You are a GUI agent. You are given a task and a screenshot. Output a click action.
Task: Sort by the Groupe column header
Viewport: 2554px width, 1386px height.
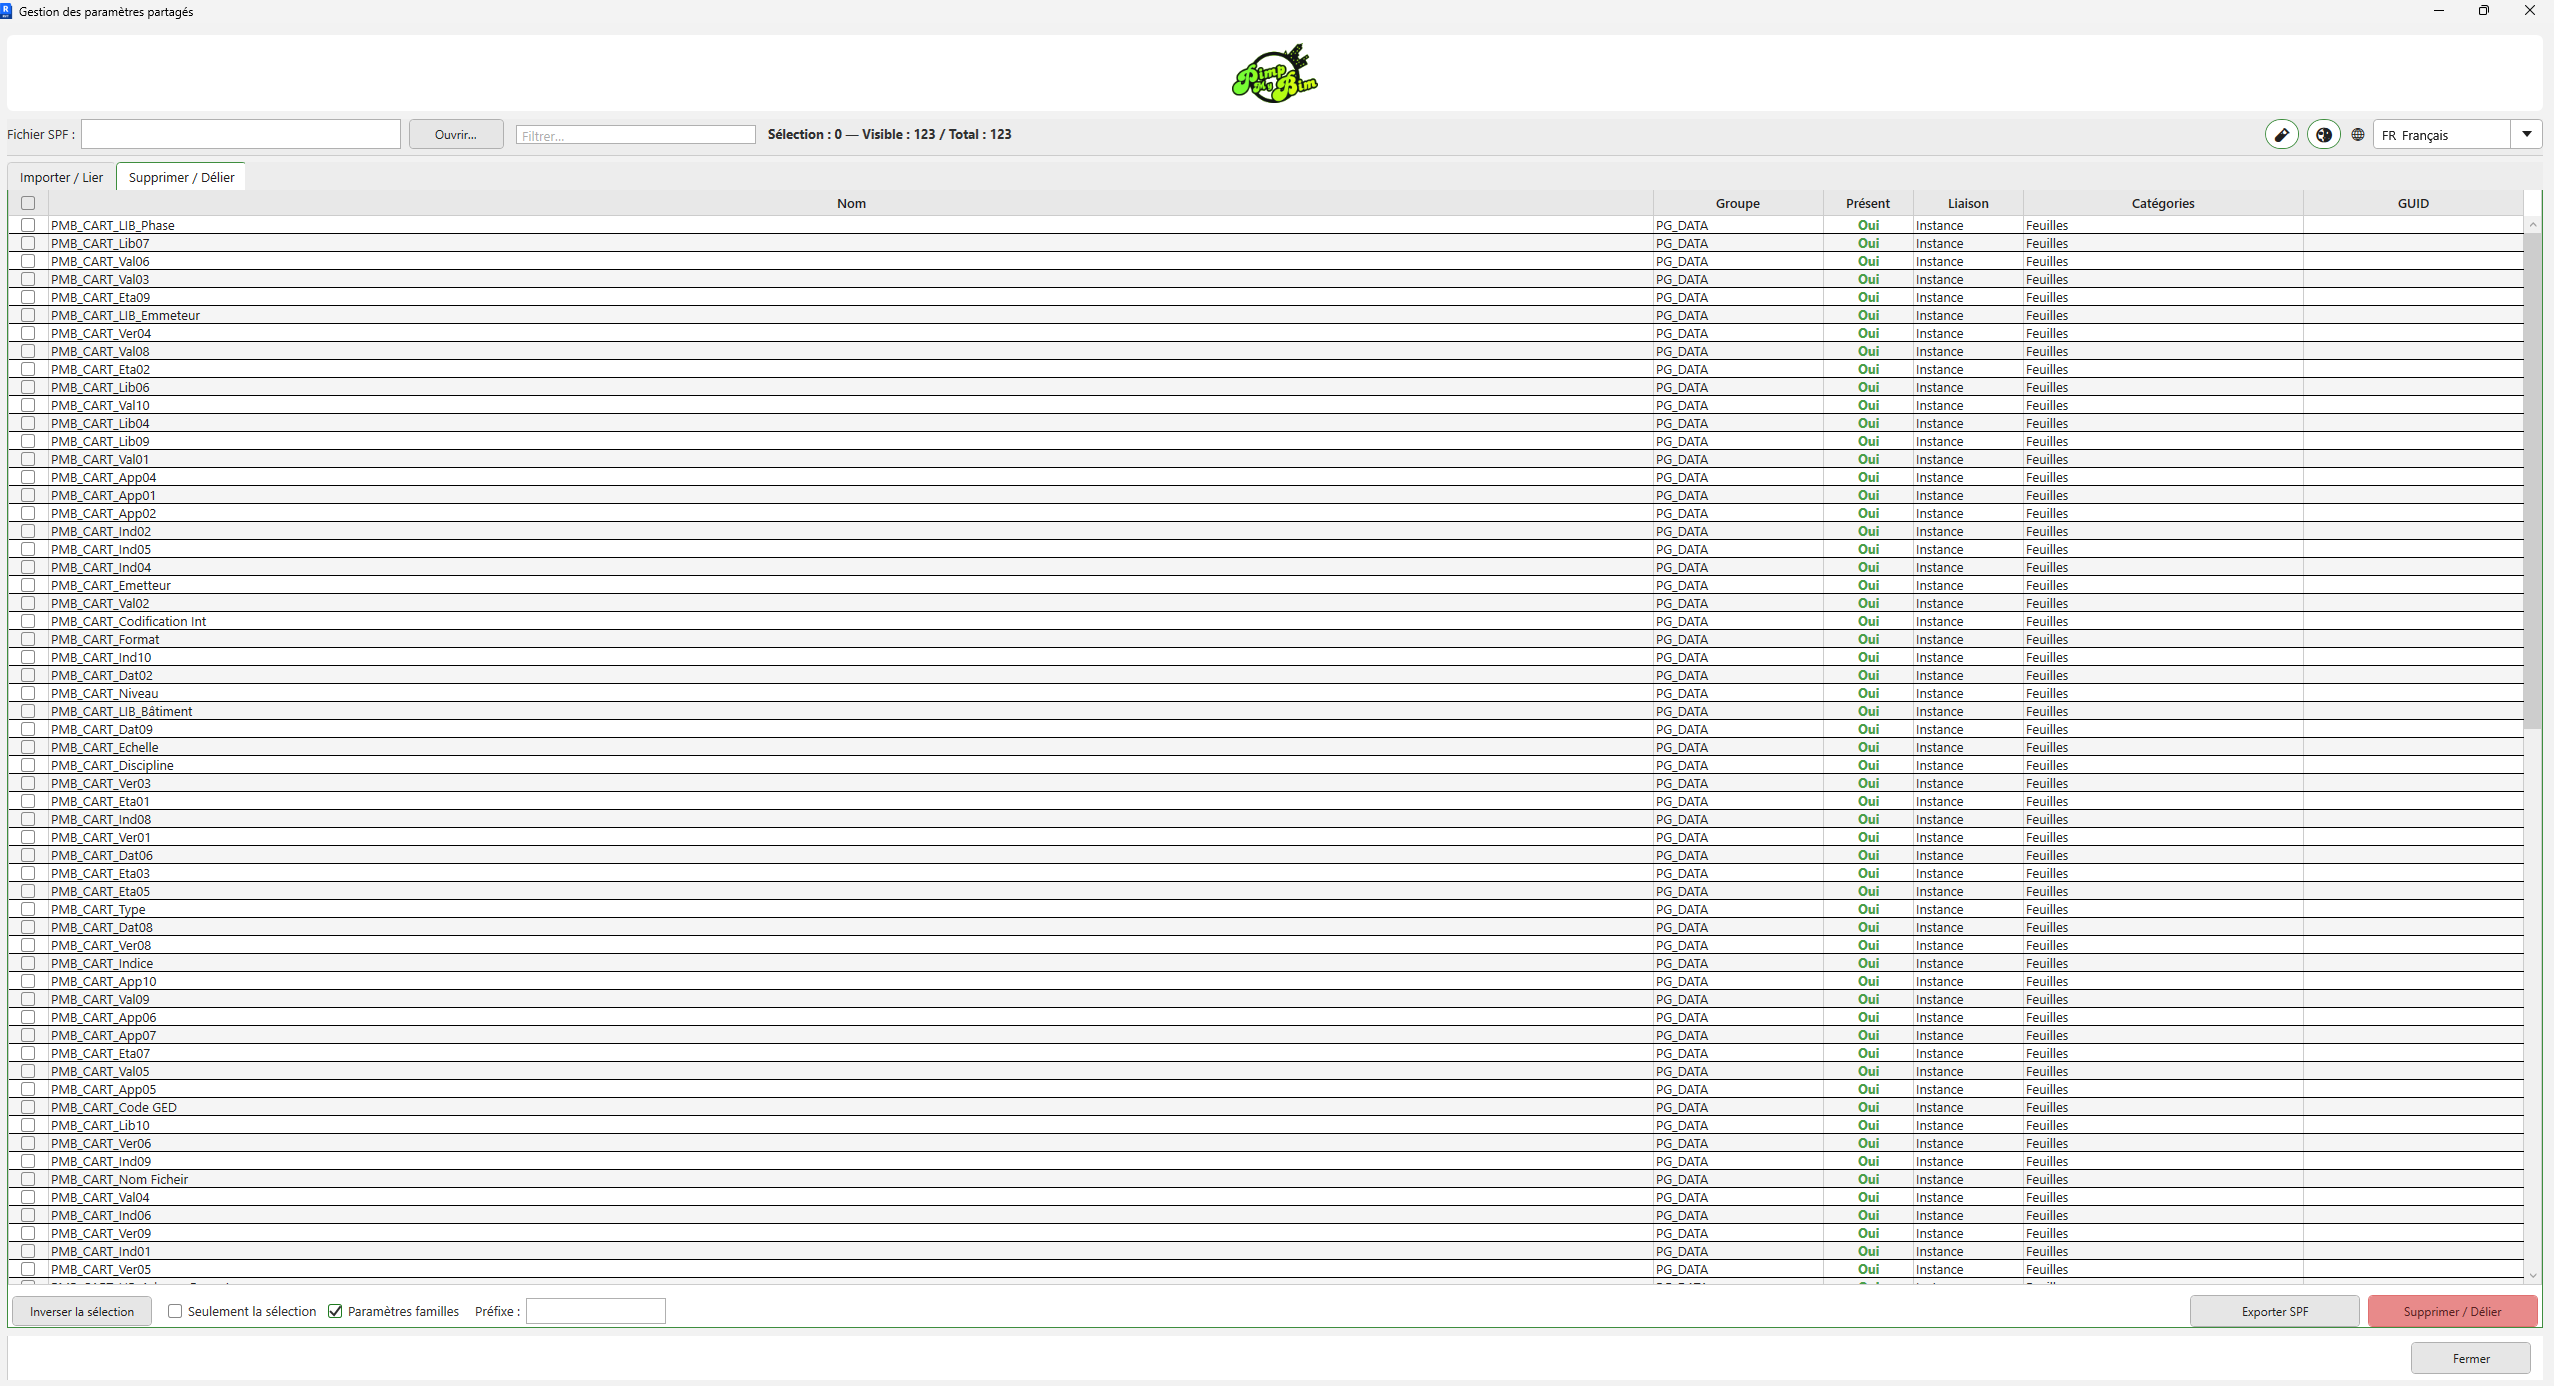(x=1738, y=203)
